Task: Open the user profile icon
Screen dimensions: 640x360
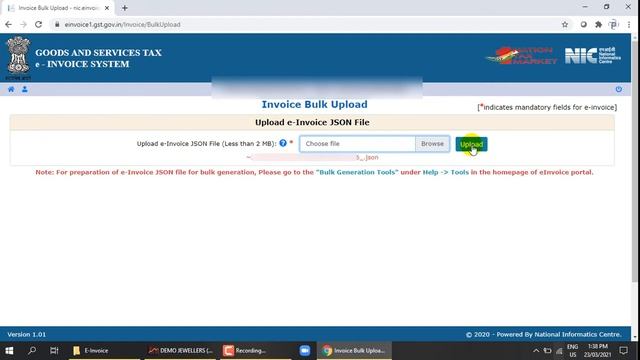Action: 24,89
